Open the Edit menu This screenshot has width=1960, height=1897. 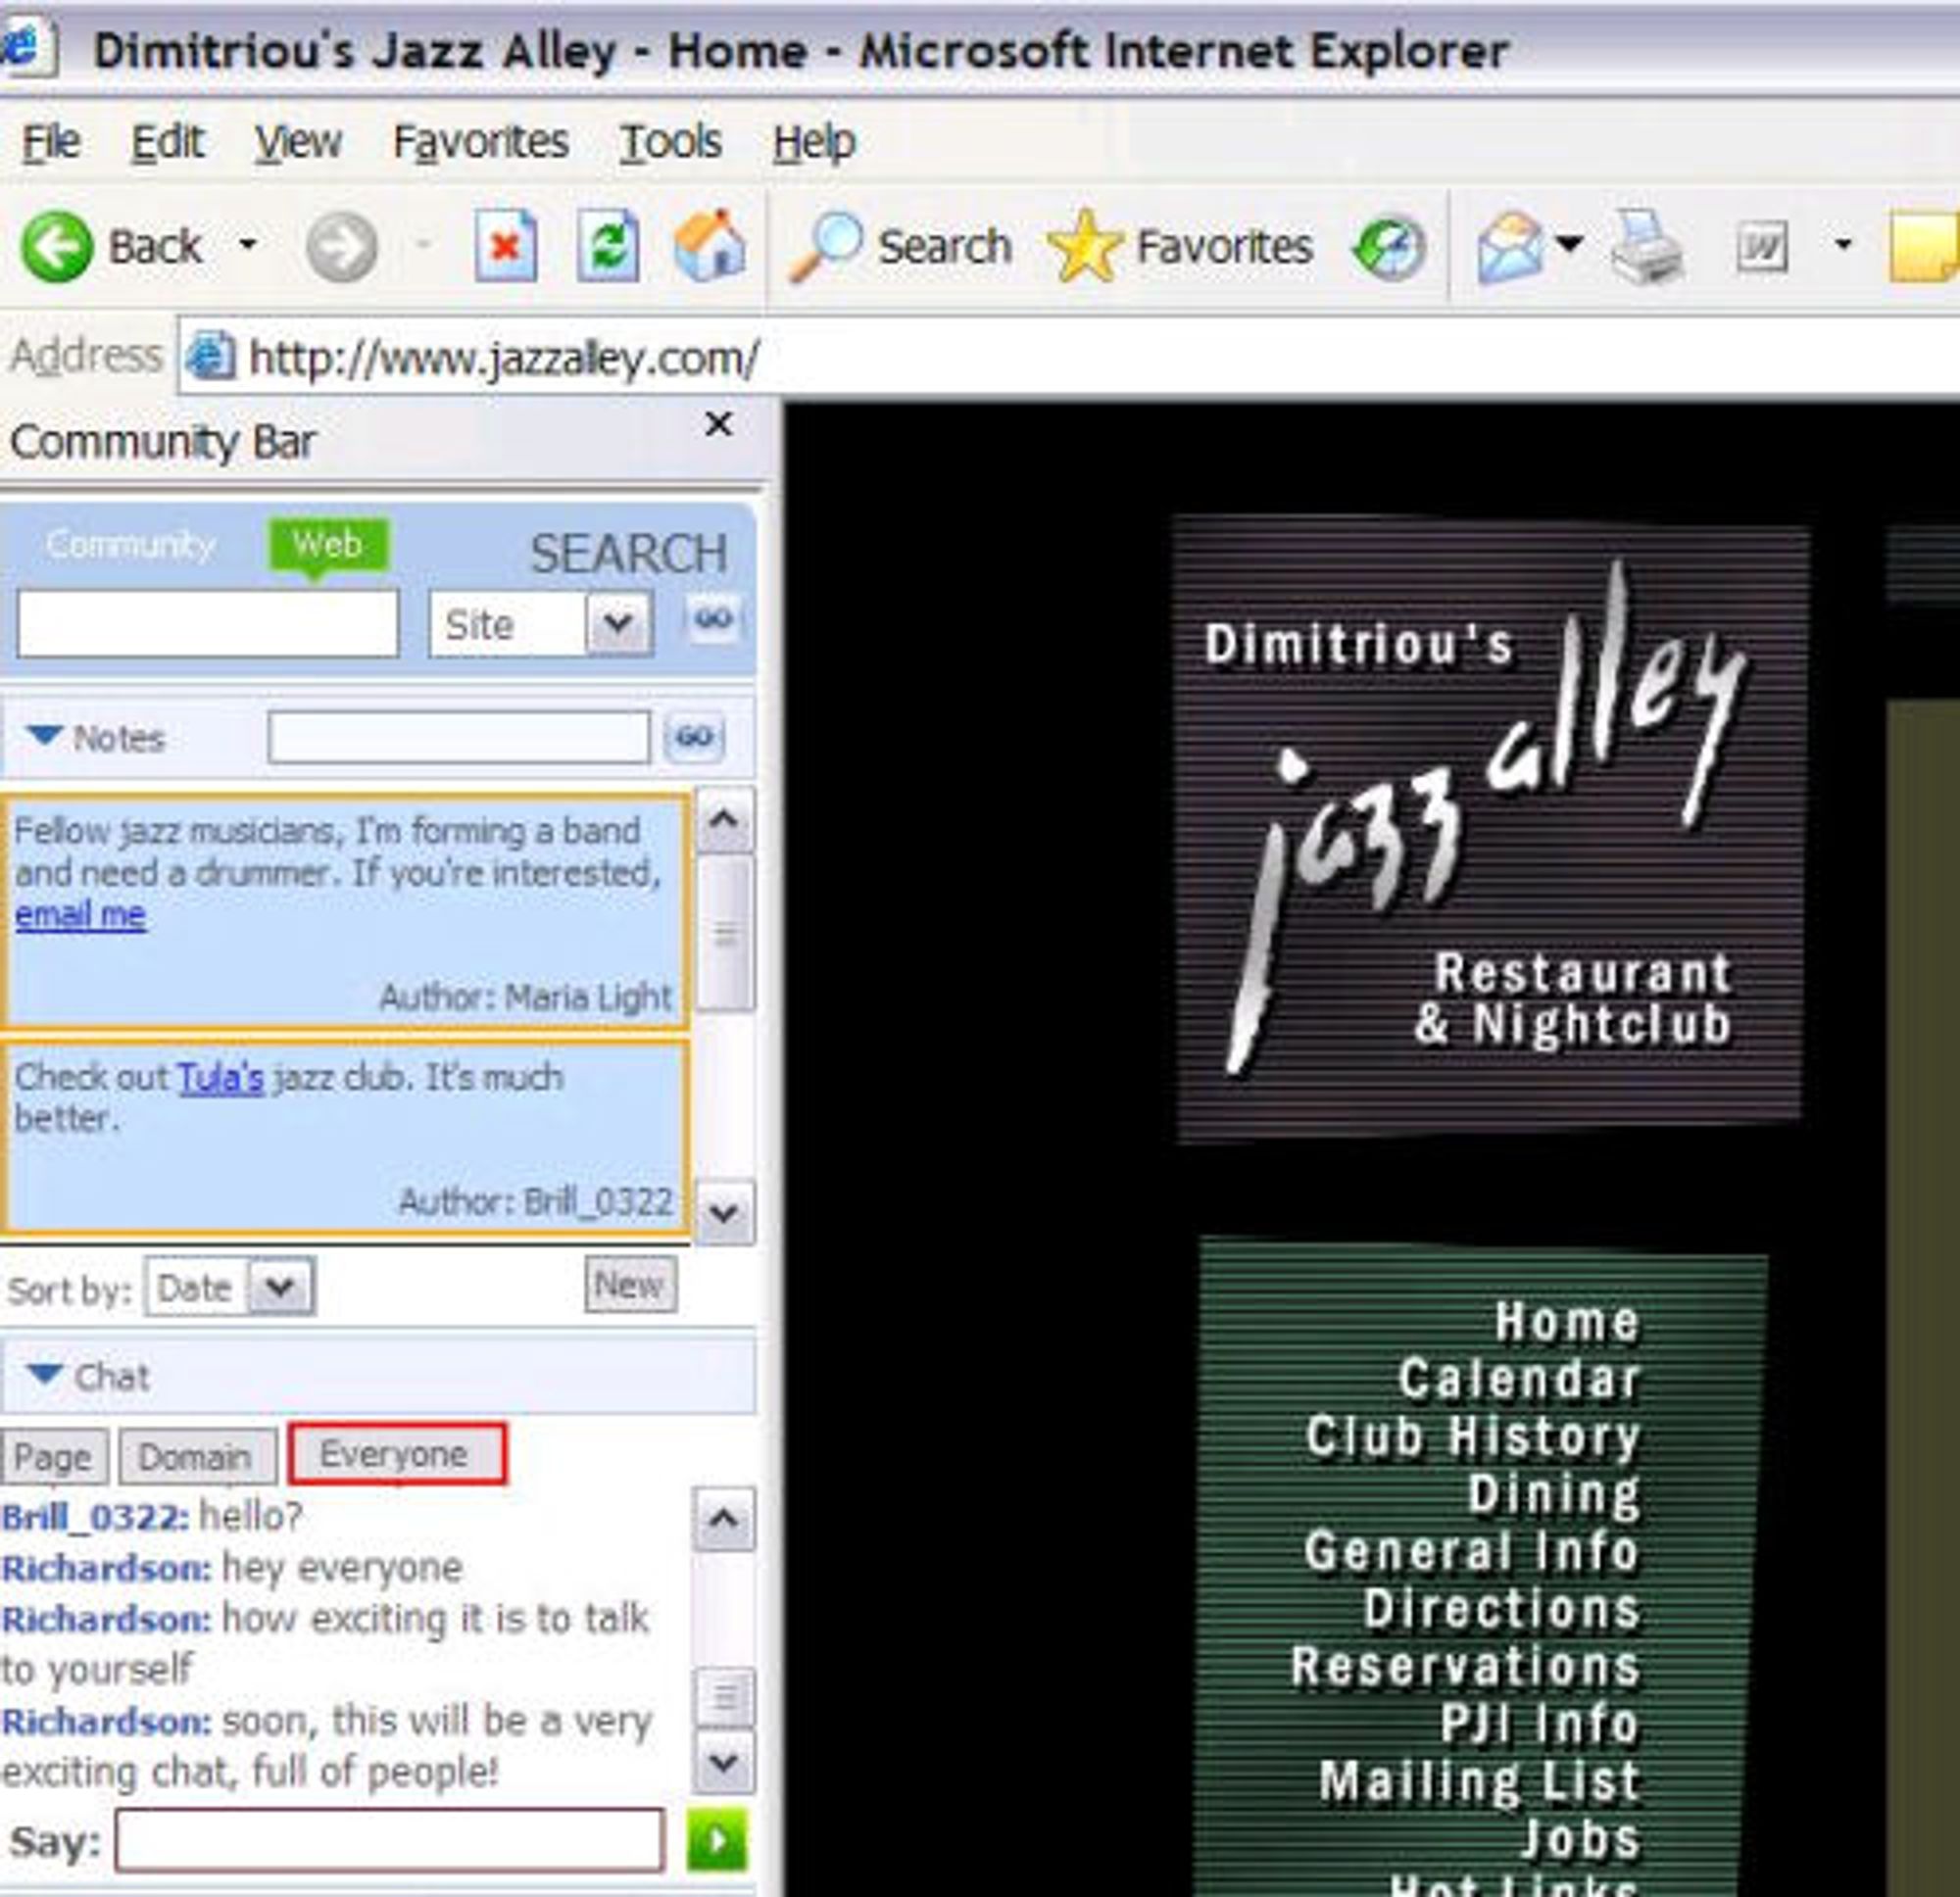point(167,142)
